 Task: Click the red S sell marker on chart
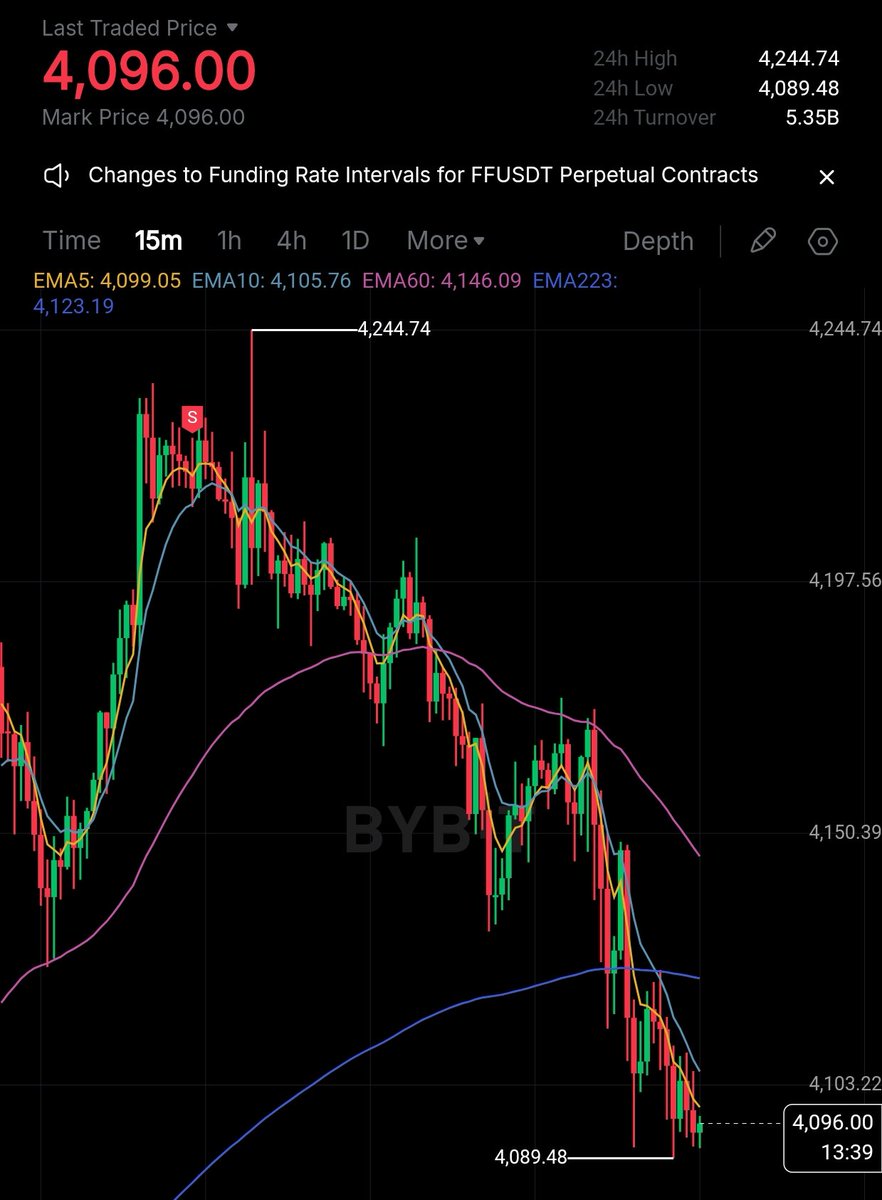point(192,418)
